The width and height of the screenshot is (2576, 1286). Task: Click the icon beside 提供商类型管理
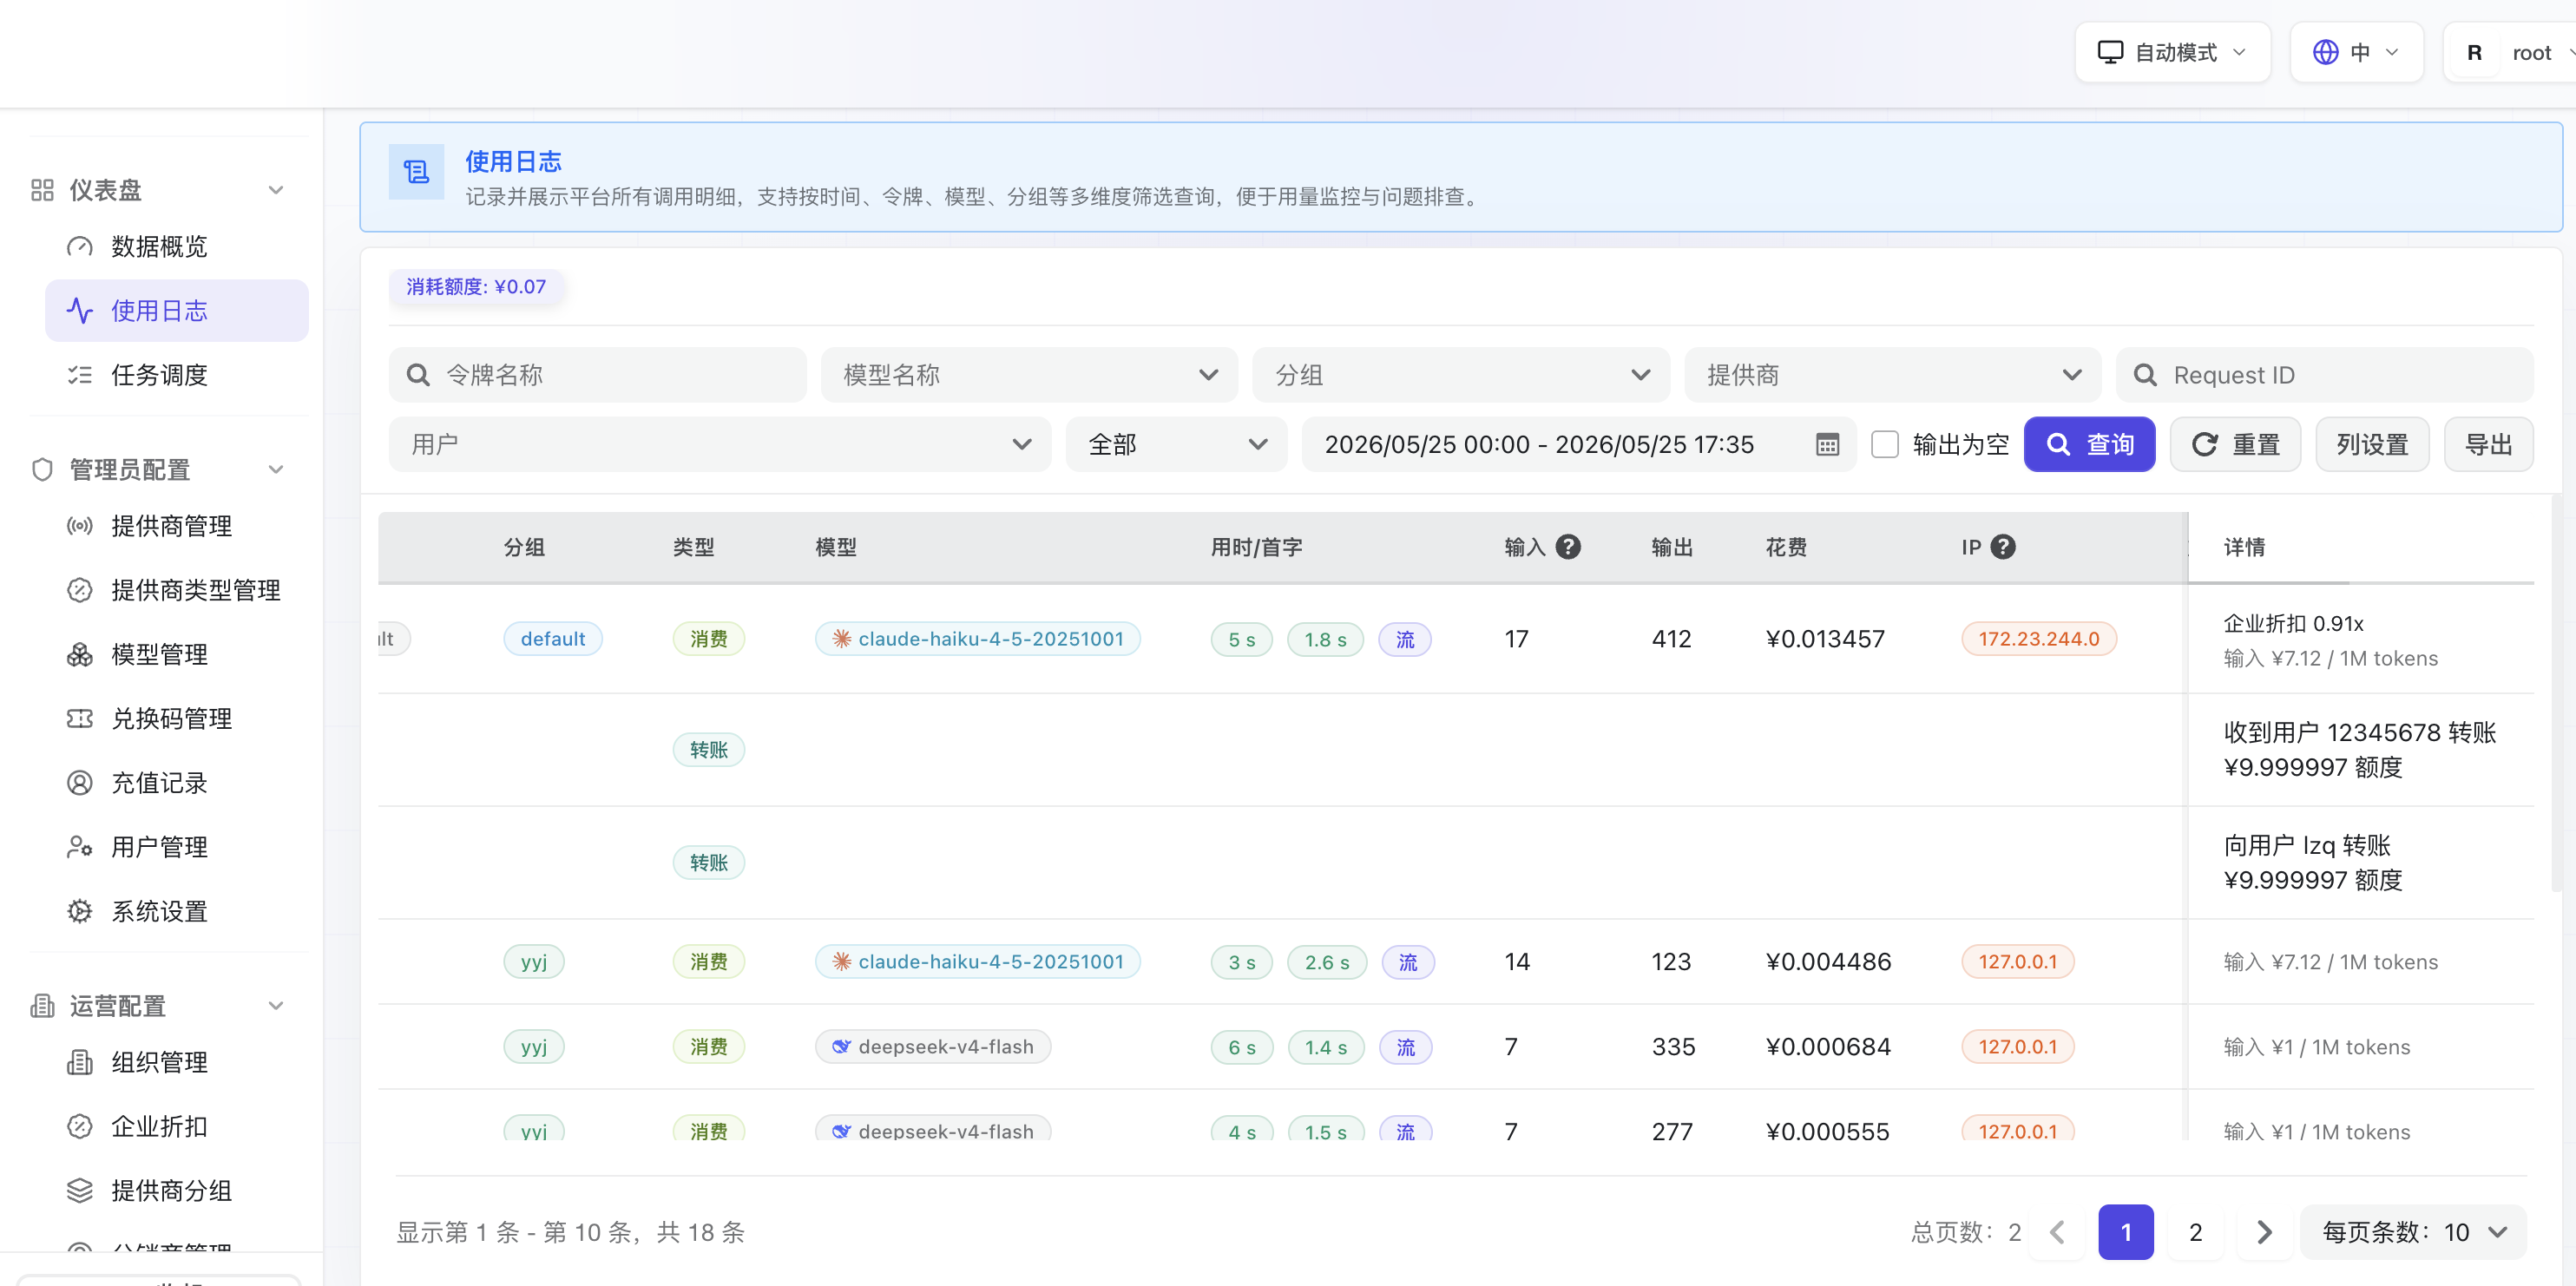pos(79,590)
